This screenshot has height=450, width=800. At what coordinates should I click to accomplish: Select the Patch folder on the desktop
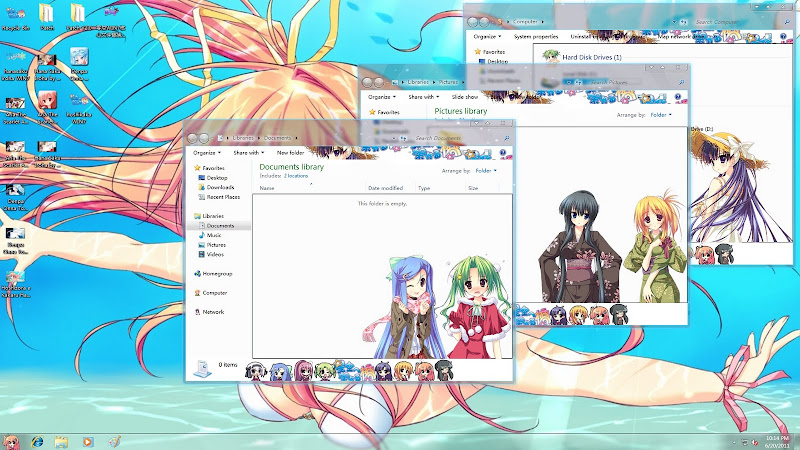(x=47, y=17)
